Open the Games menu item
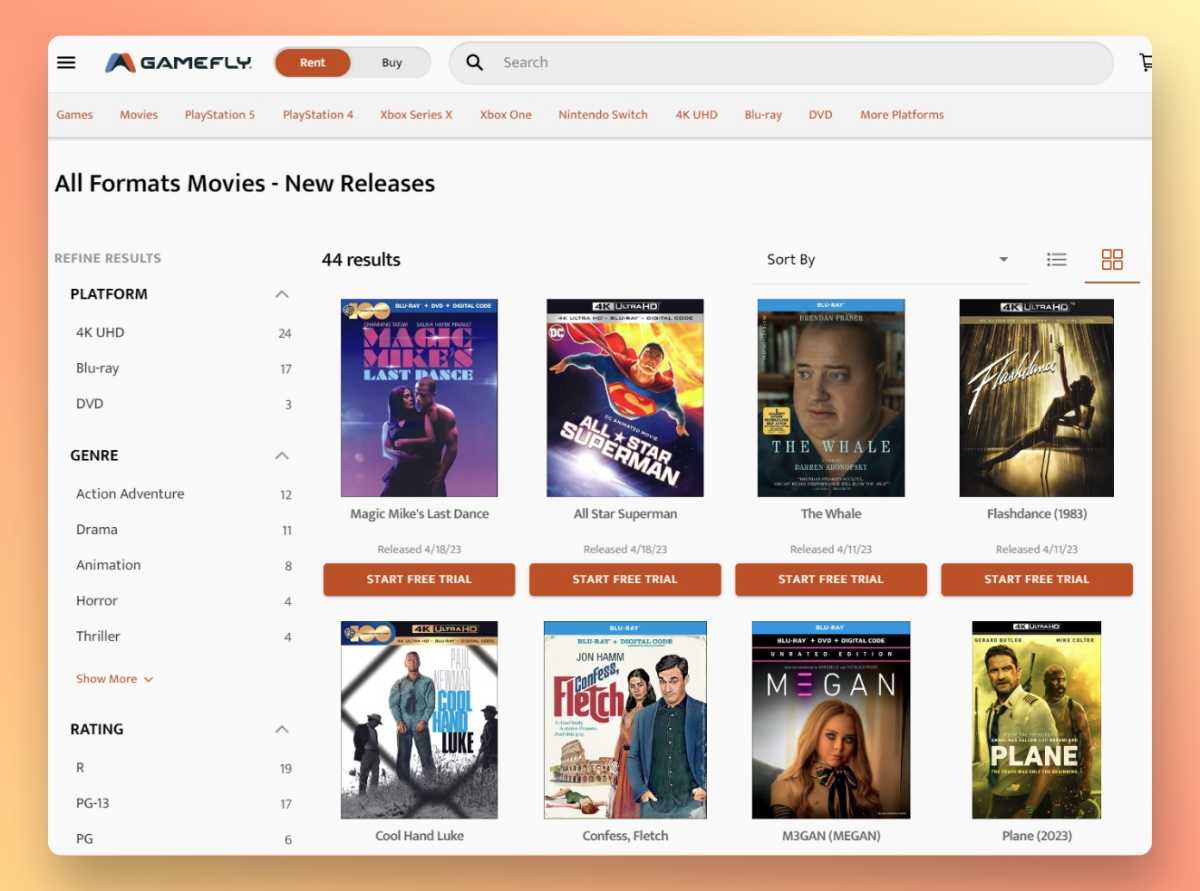This screenshot has width=1200, height=891. (75, 115)
